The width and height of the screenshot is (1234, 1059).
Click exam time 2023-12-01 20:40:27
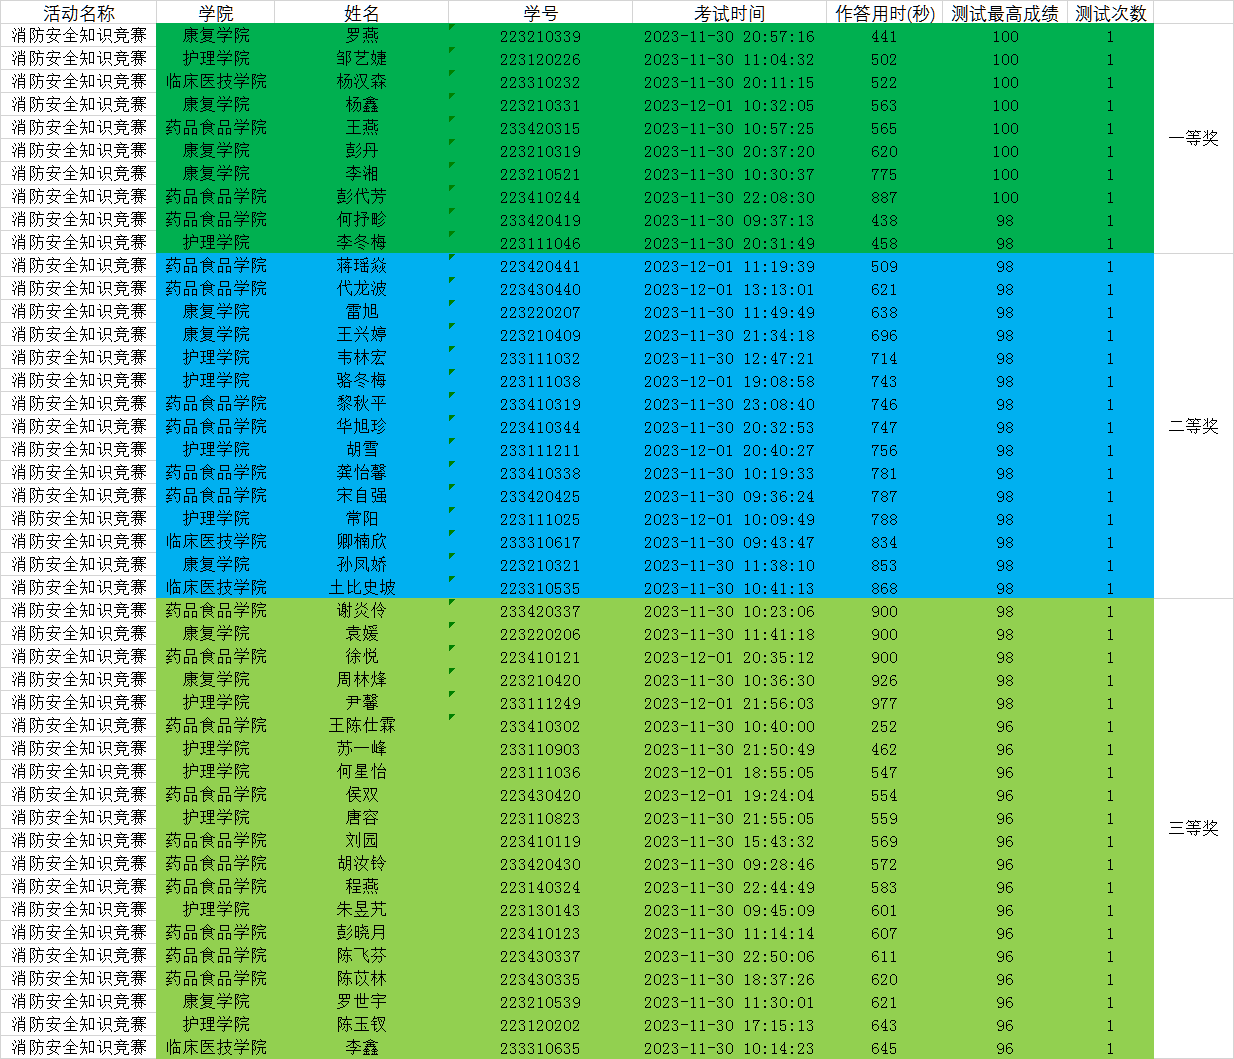click(729, 450)
